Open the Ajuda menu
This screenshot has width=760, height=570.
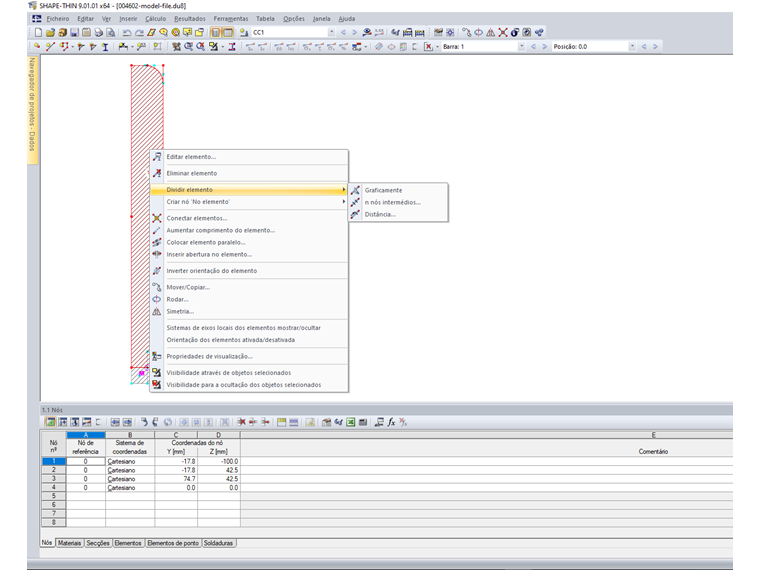click(347, 18)
